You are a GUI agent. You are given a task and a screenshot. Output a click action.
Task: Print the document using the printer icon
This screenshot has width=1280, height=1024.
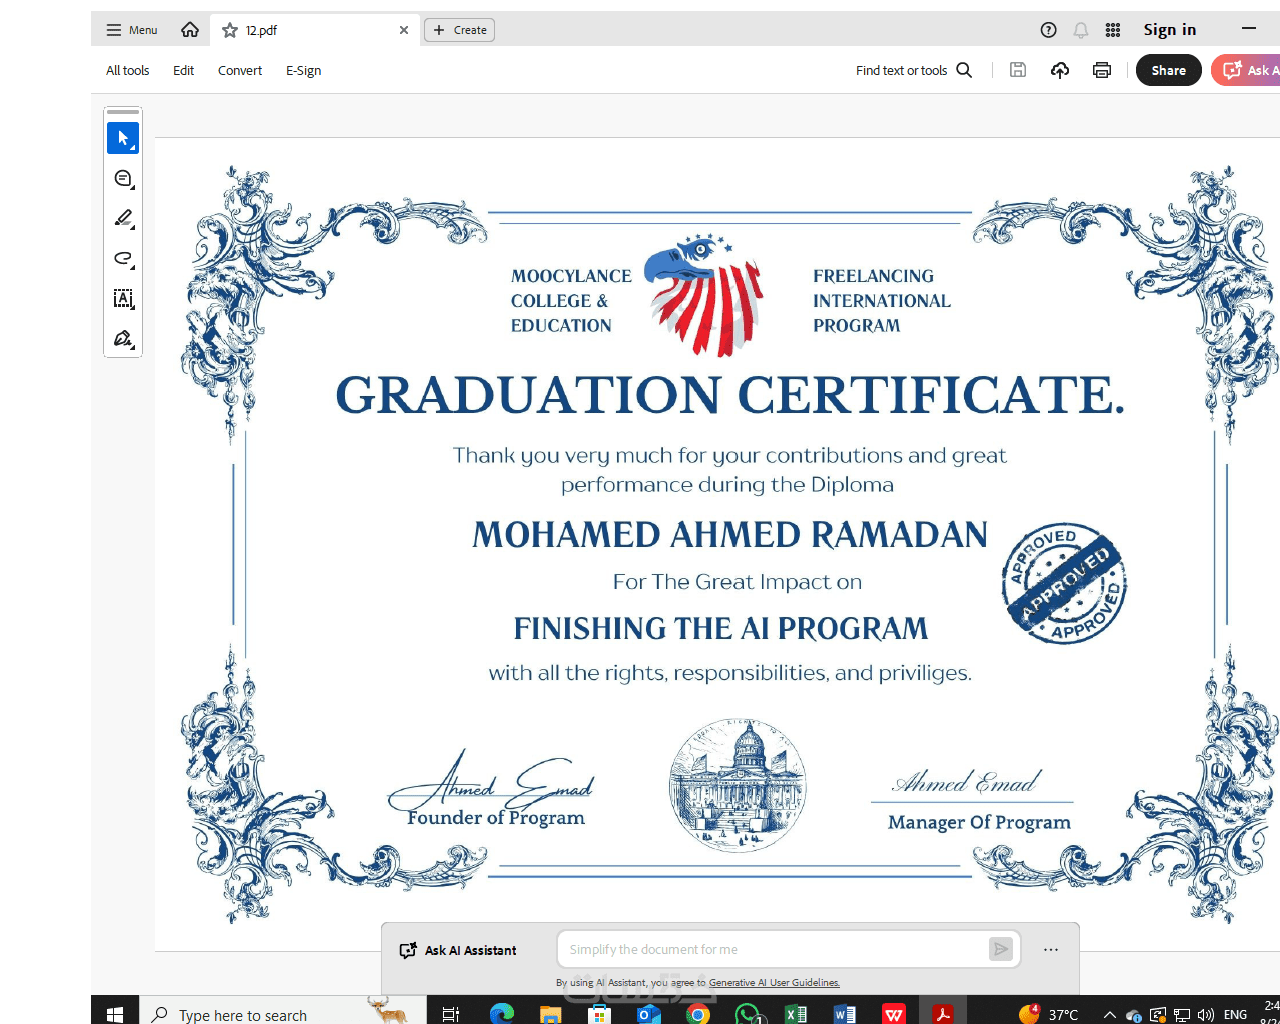(1102, 70)
